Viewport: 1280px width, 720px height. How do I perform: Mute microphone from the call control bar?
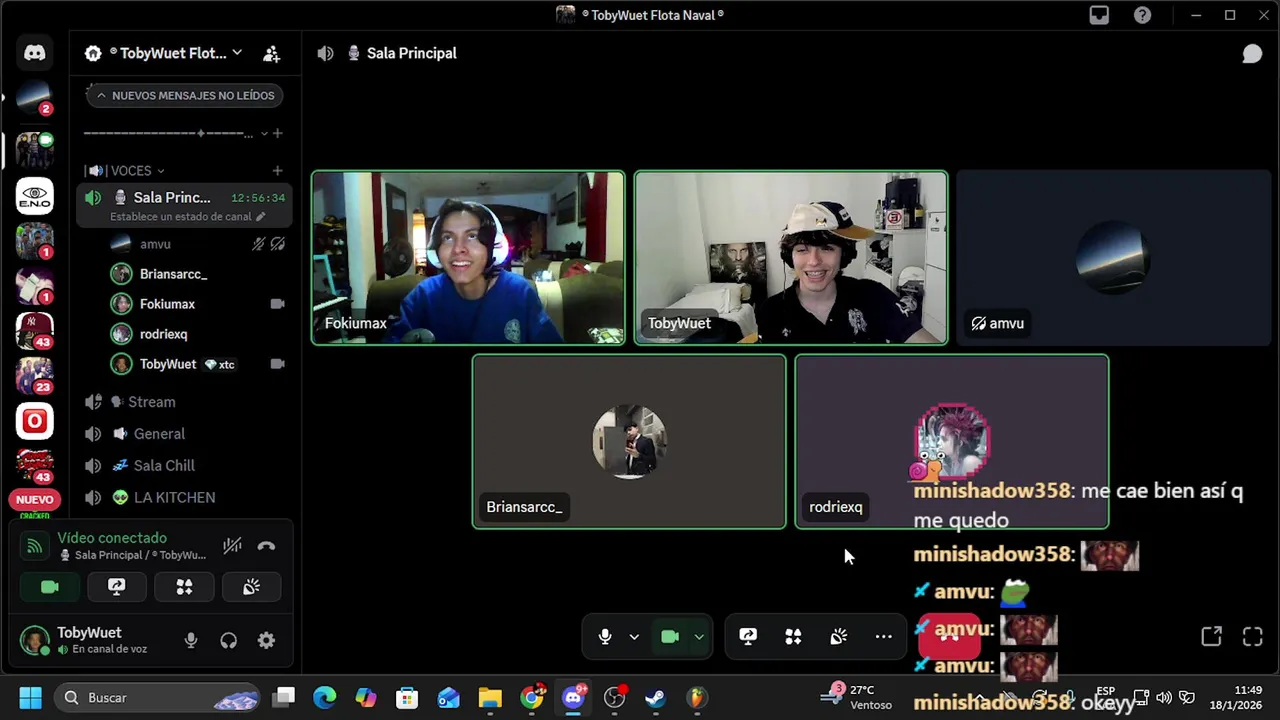point(604,637)
